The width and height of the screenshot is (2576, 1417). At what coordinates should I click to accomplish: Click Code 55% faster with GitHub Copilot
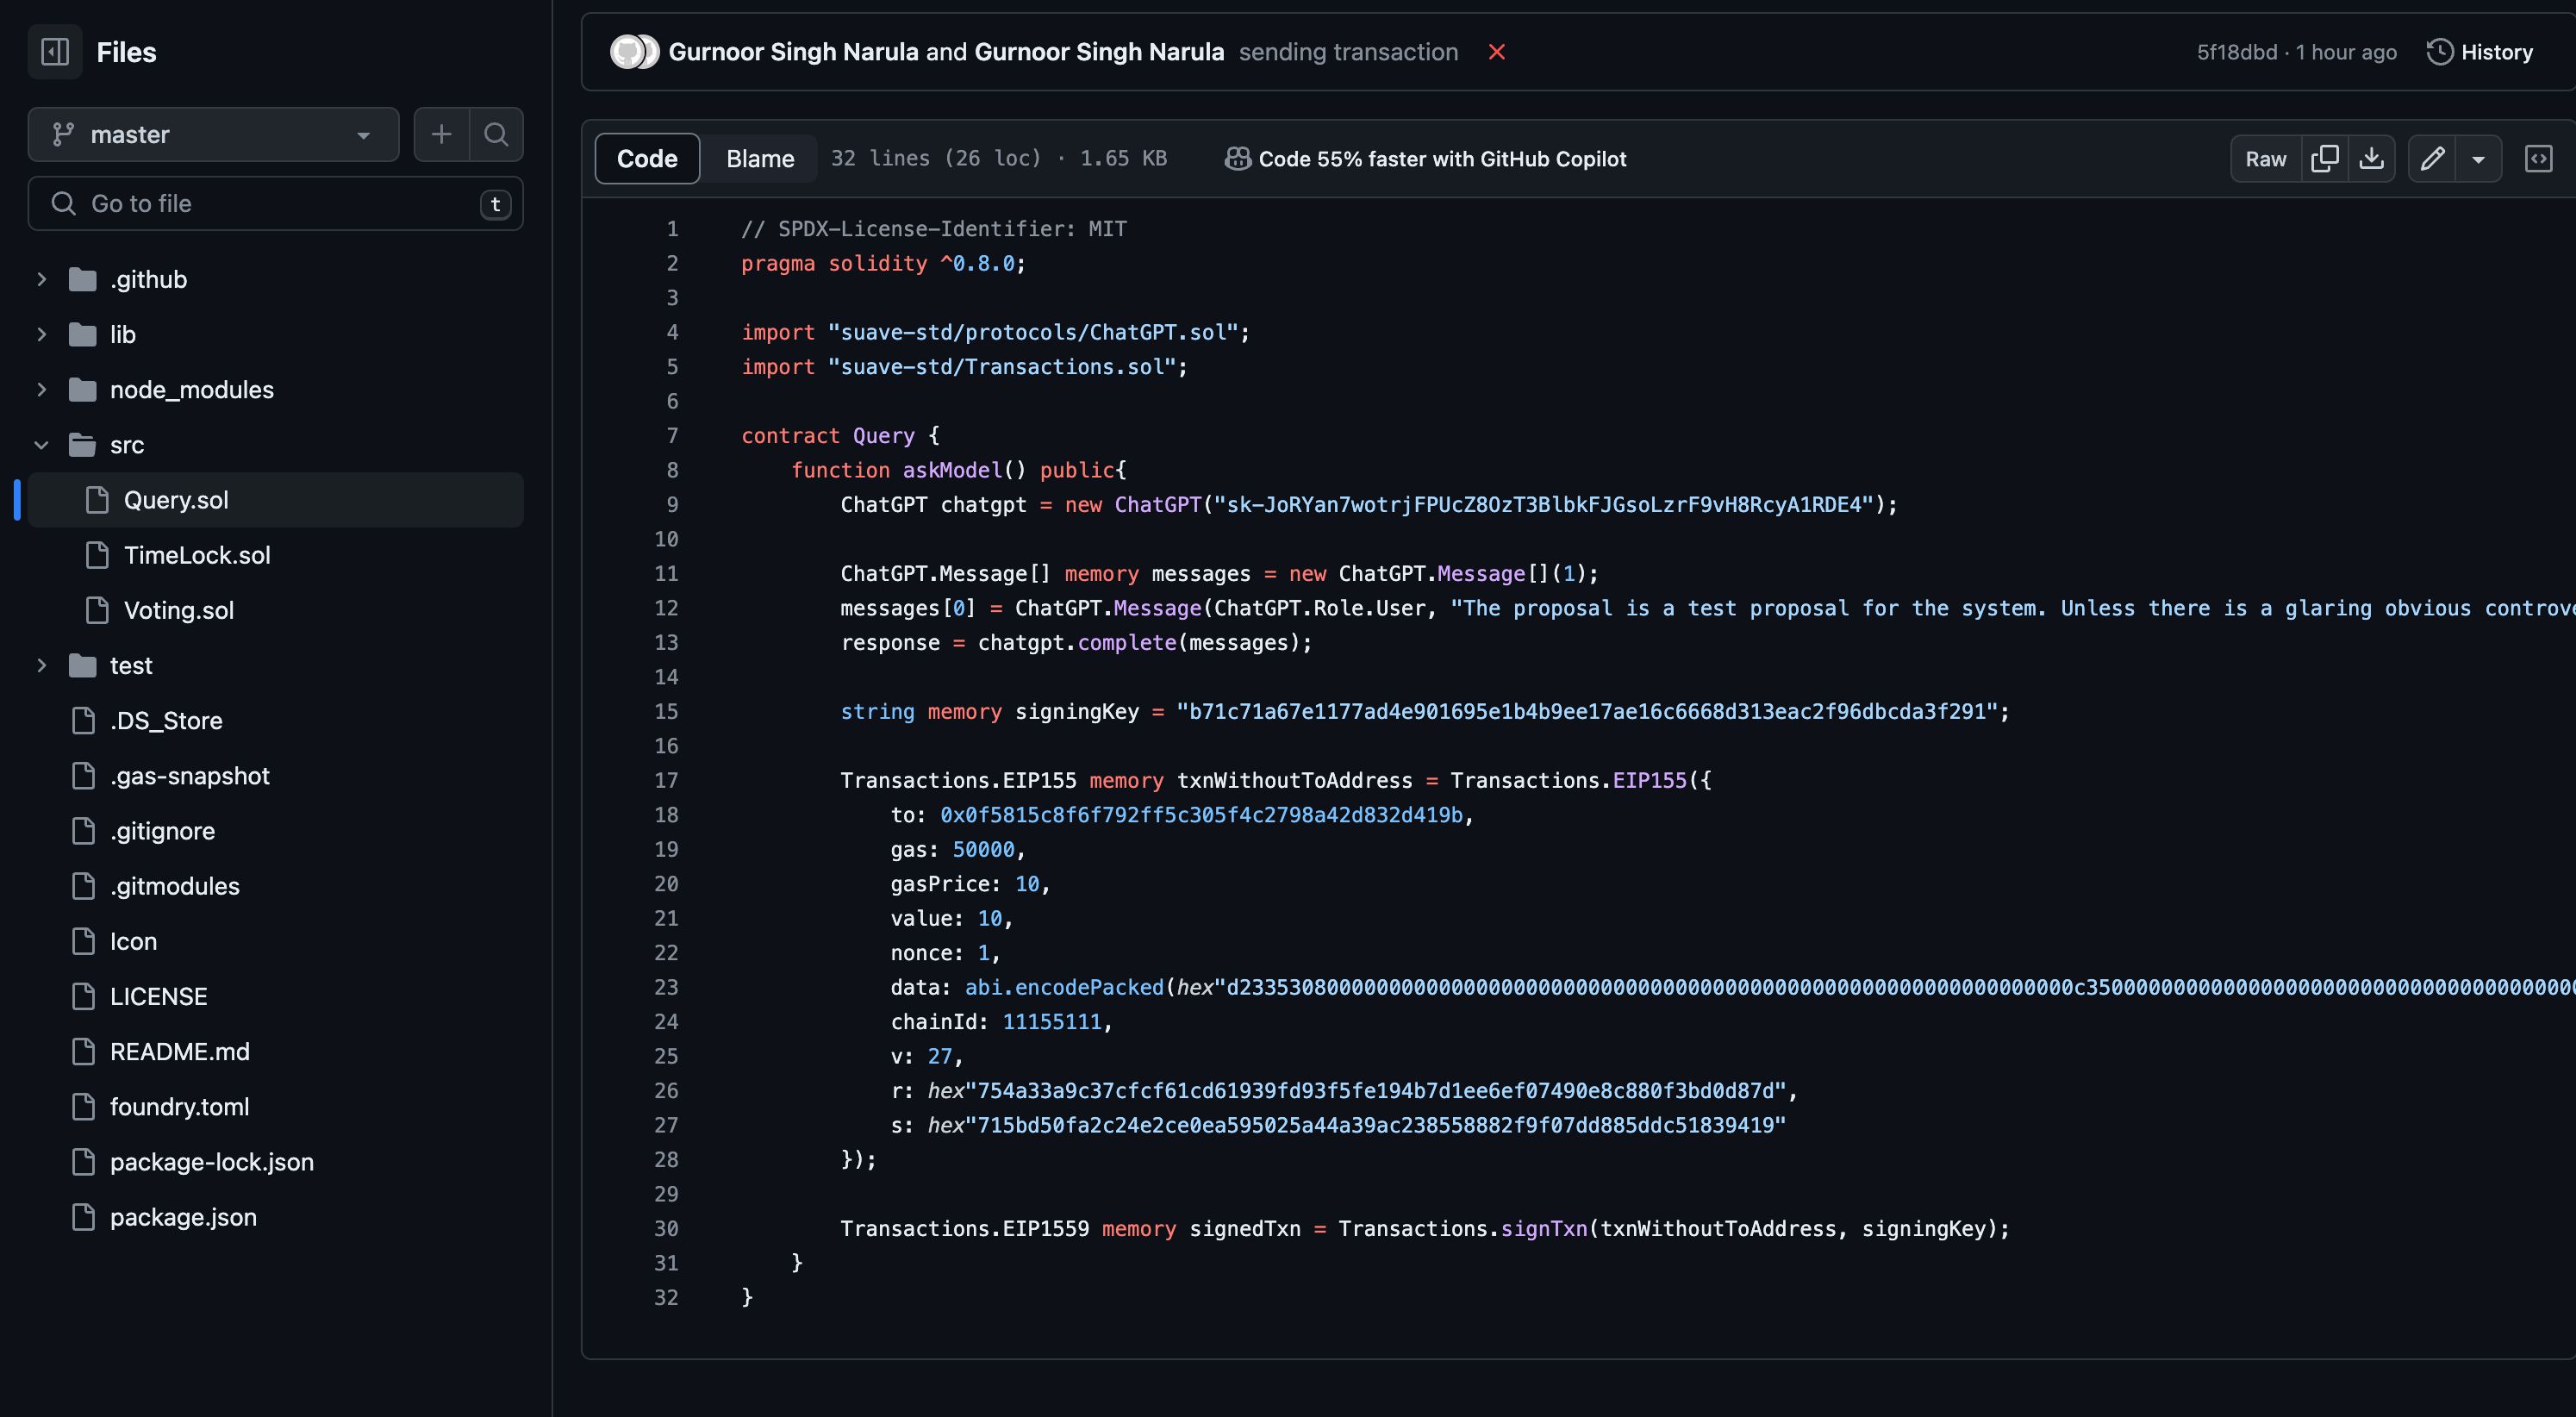pos(1442,159)
